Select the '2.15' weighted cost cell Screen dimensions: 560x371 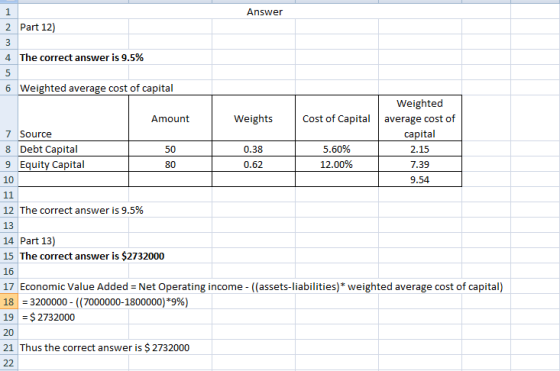pos(420,149)
